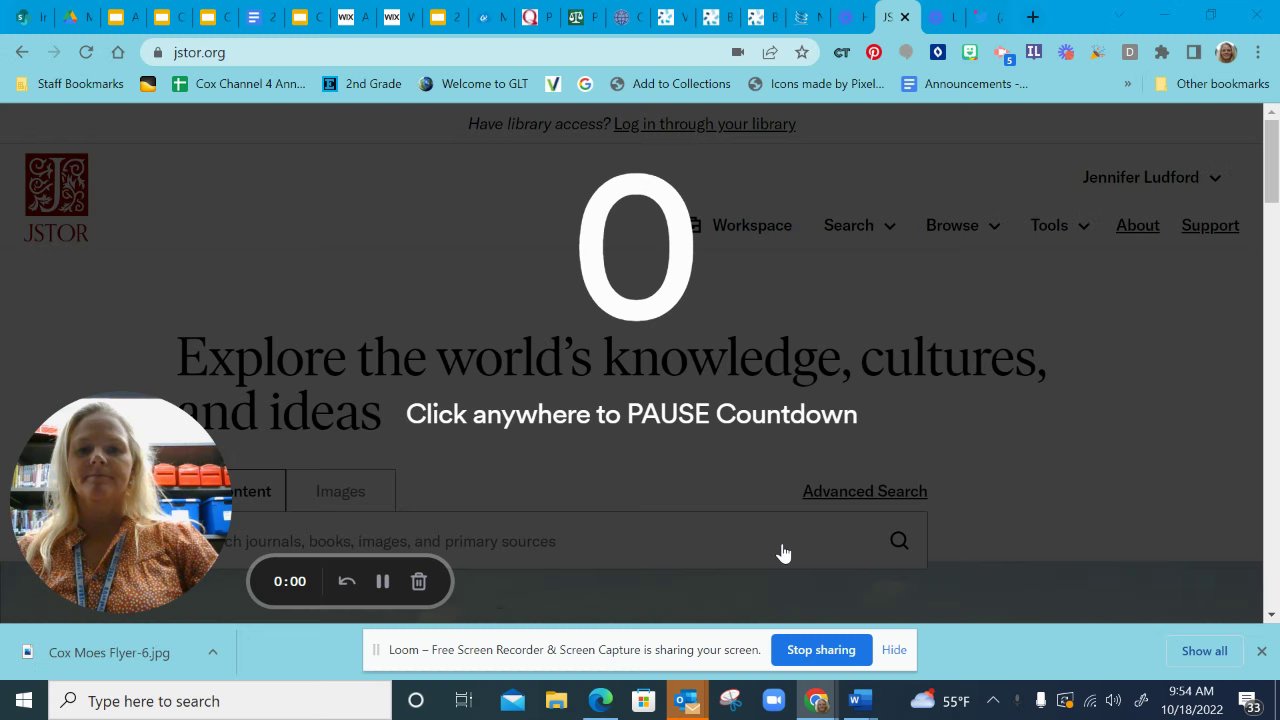Expand the Tools dropdown menu
This screenshot has width=1280, height=720.
click(1059, 225)
